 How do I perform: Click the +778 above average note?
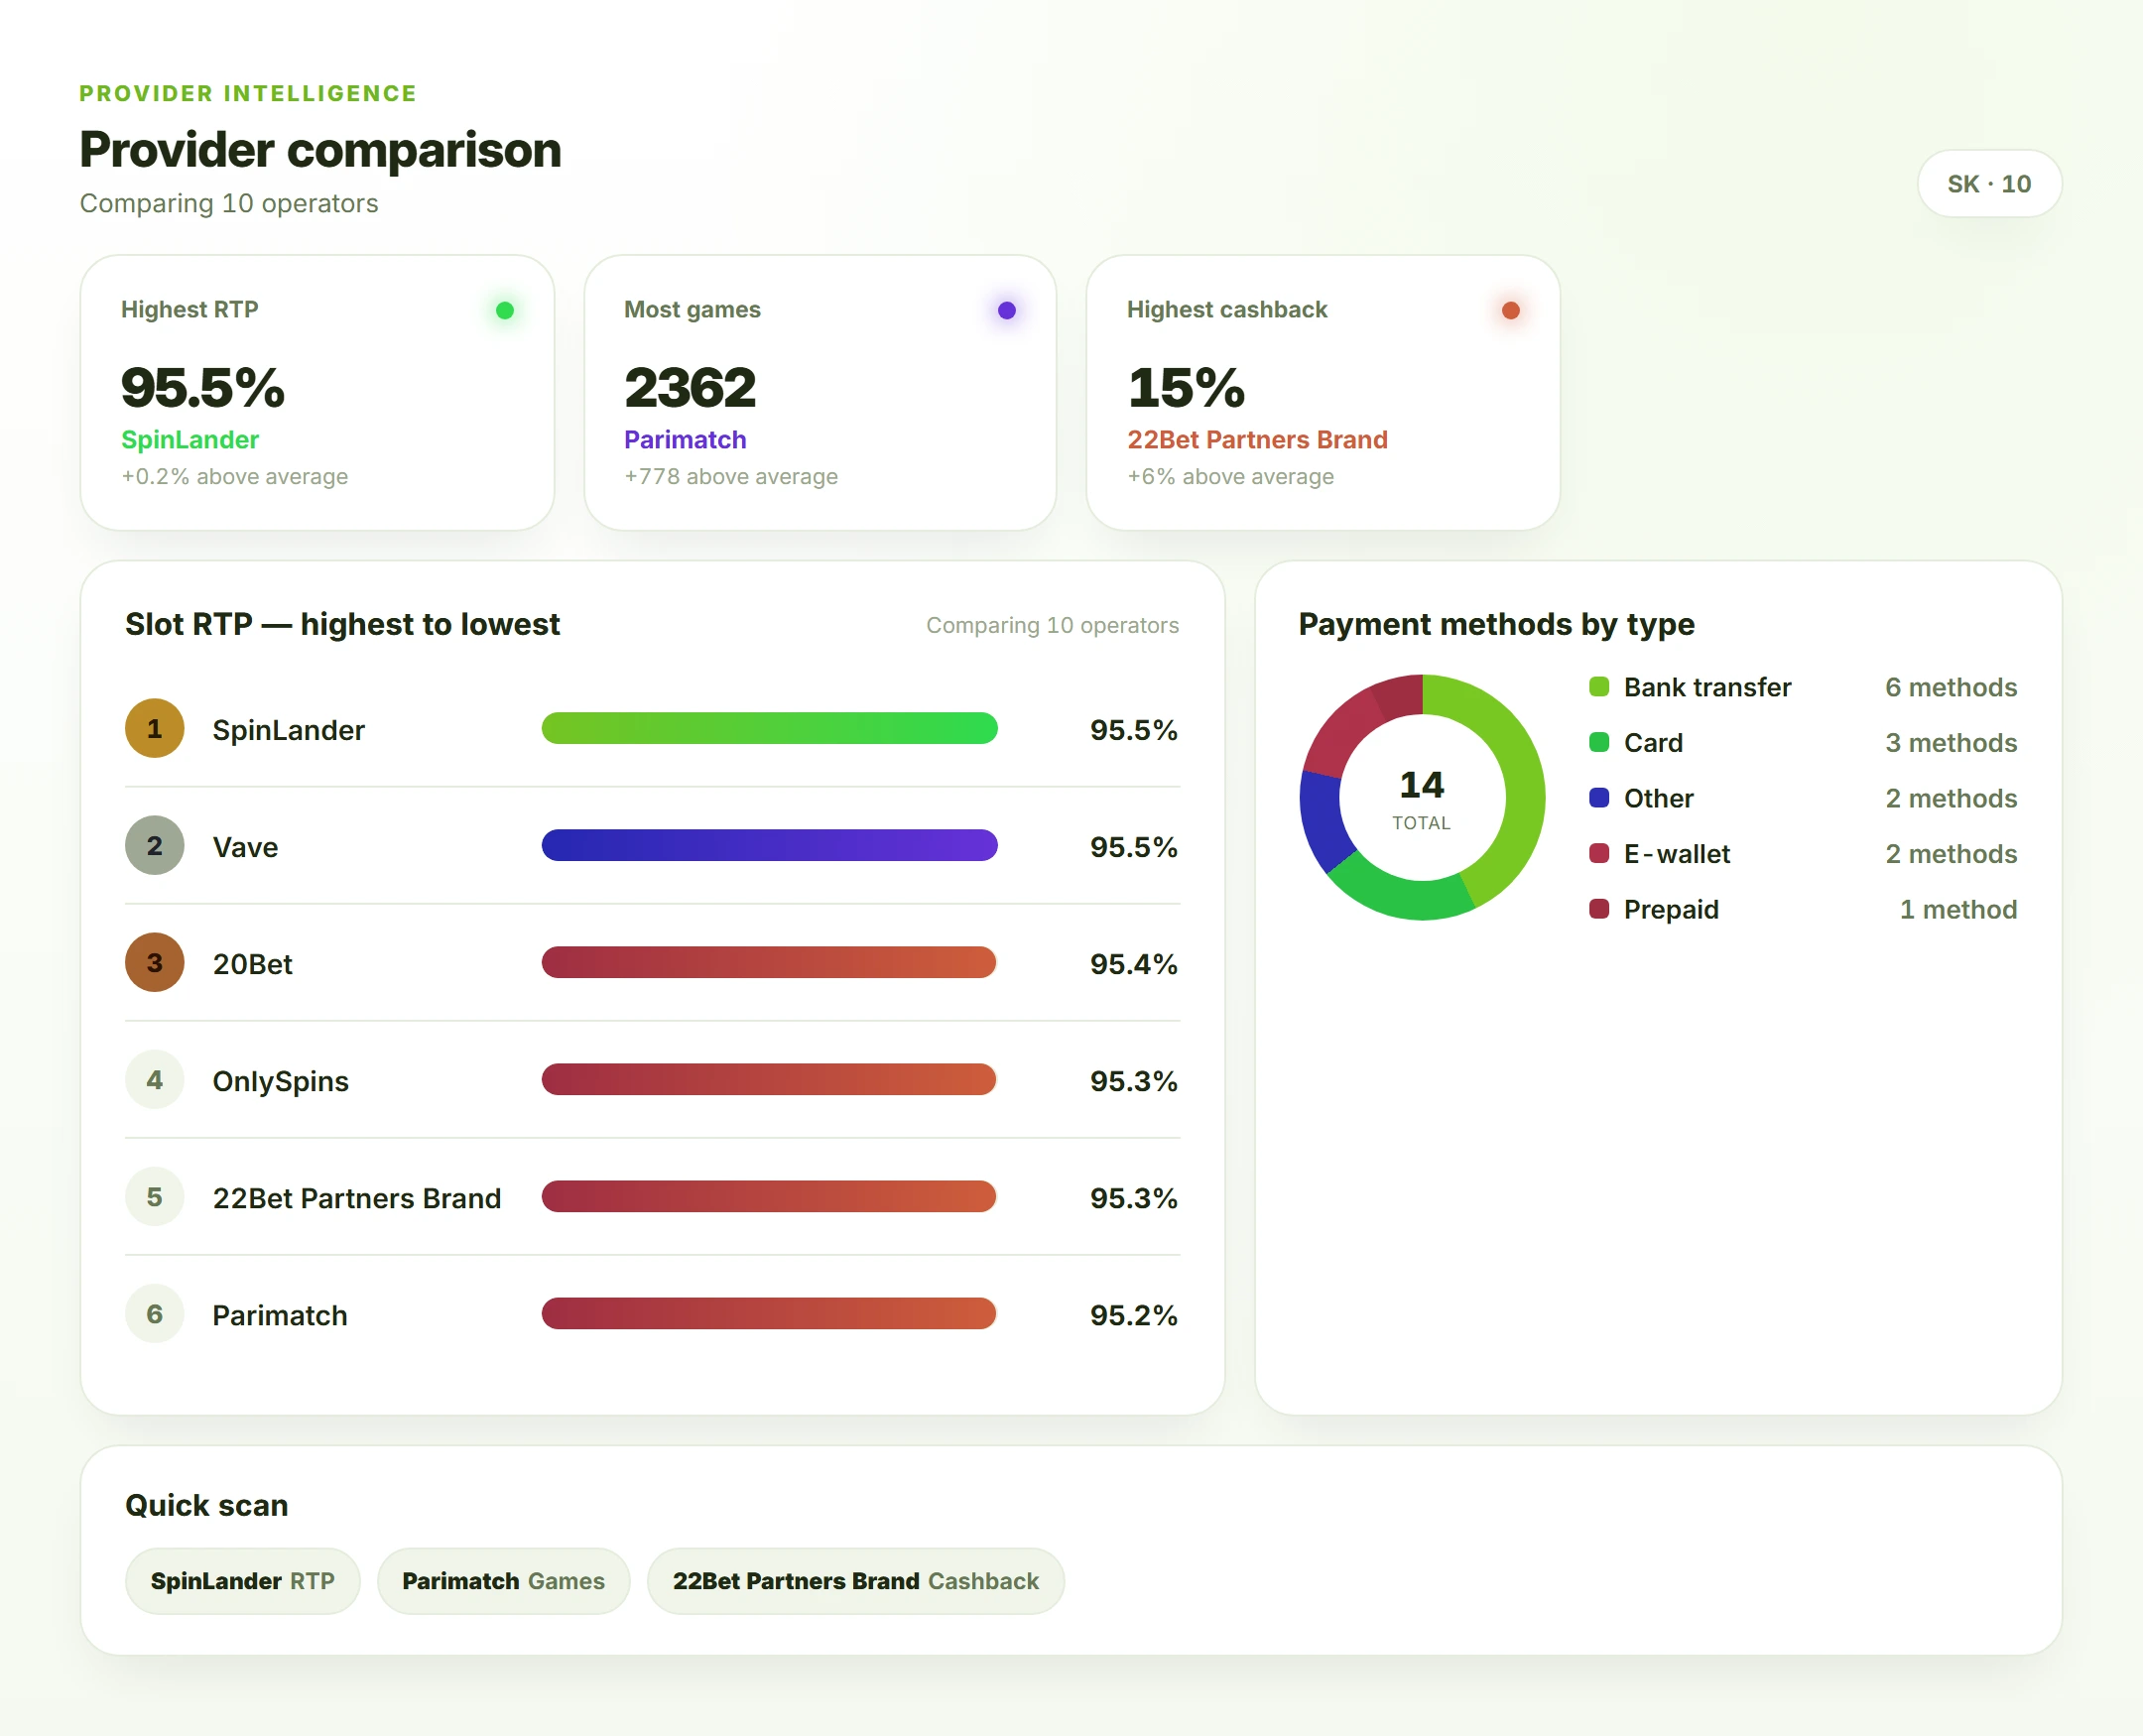coord(731,477)
